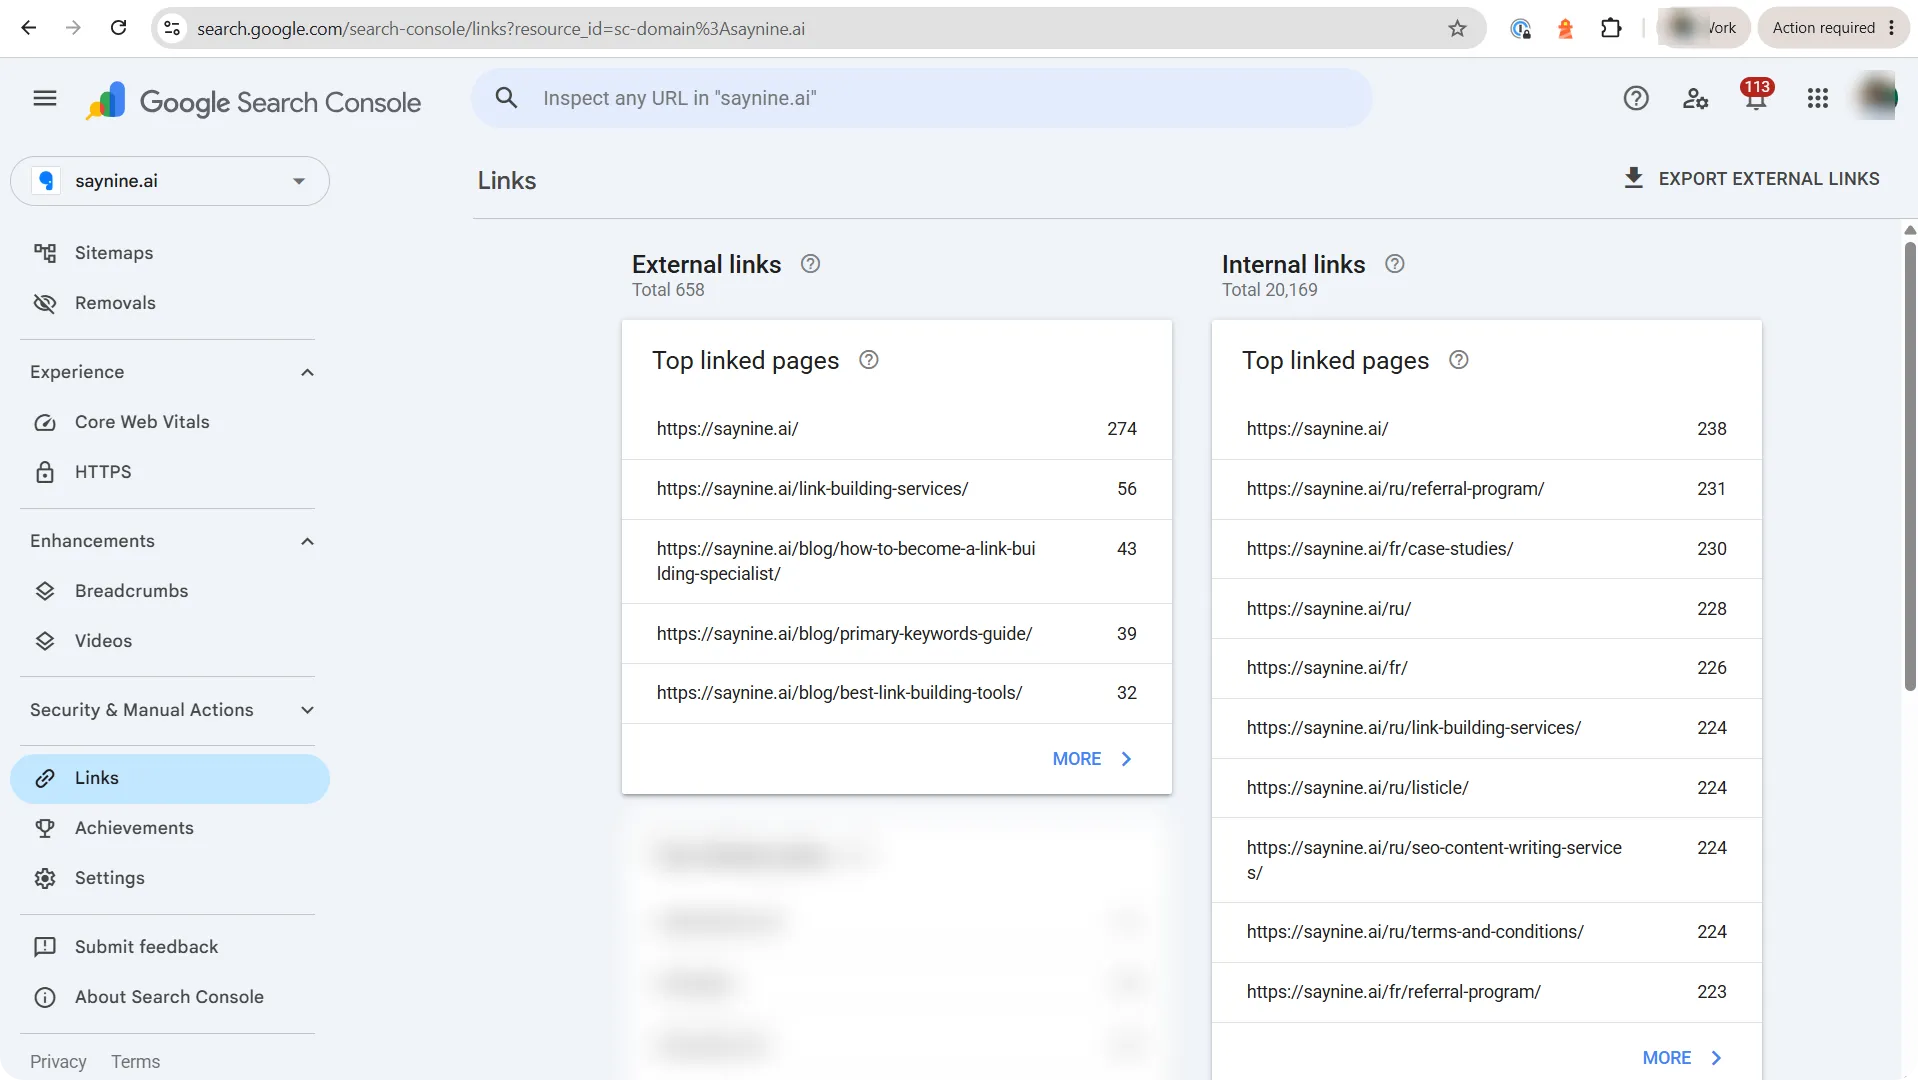Open Breadcrumbs enhancement report
The height and width of the screenshot is (1080, 1918).
(x=170, y=591)
